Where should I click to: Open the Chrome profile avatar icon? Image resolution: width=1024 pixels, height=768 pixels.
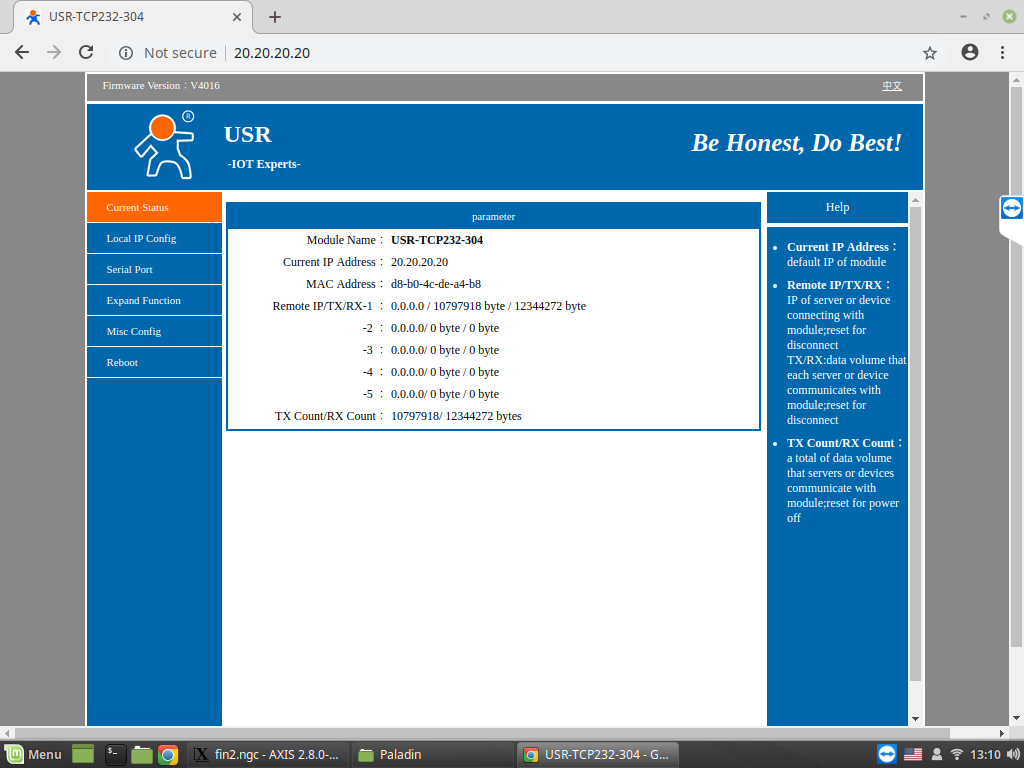[970, 52]
